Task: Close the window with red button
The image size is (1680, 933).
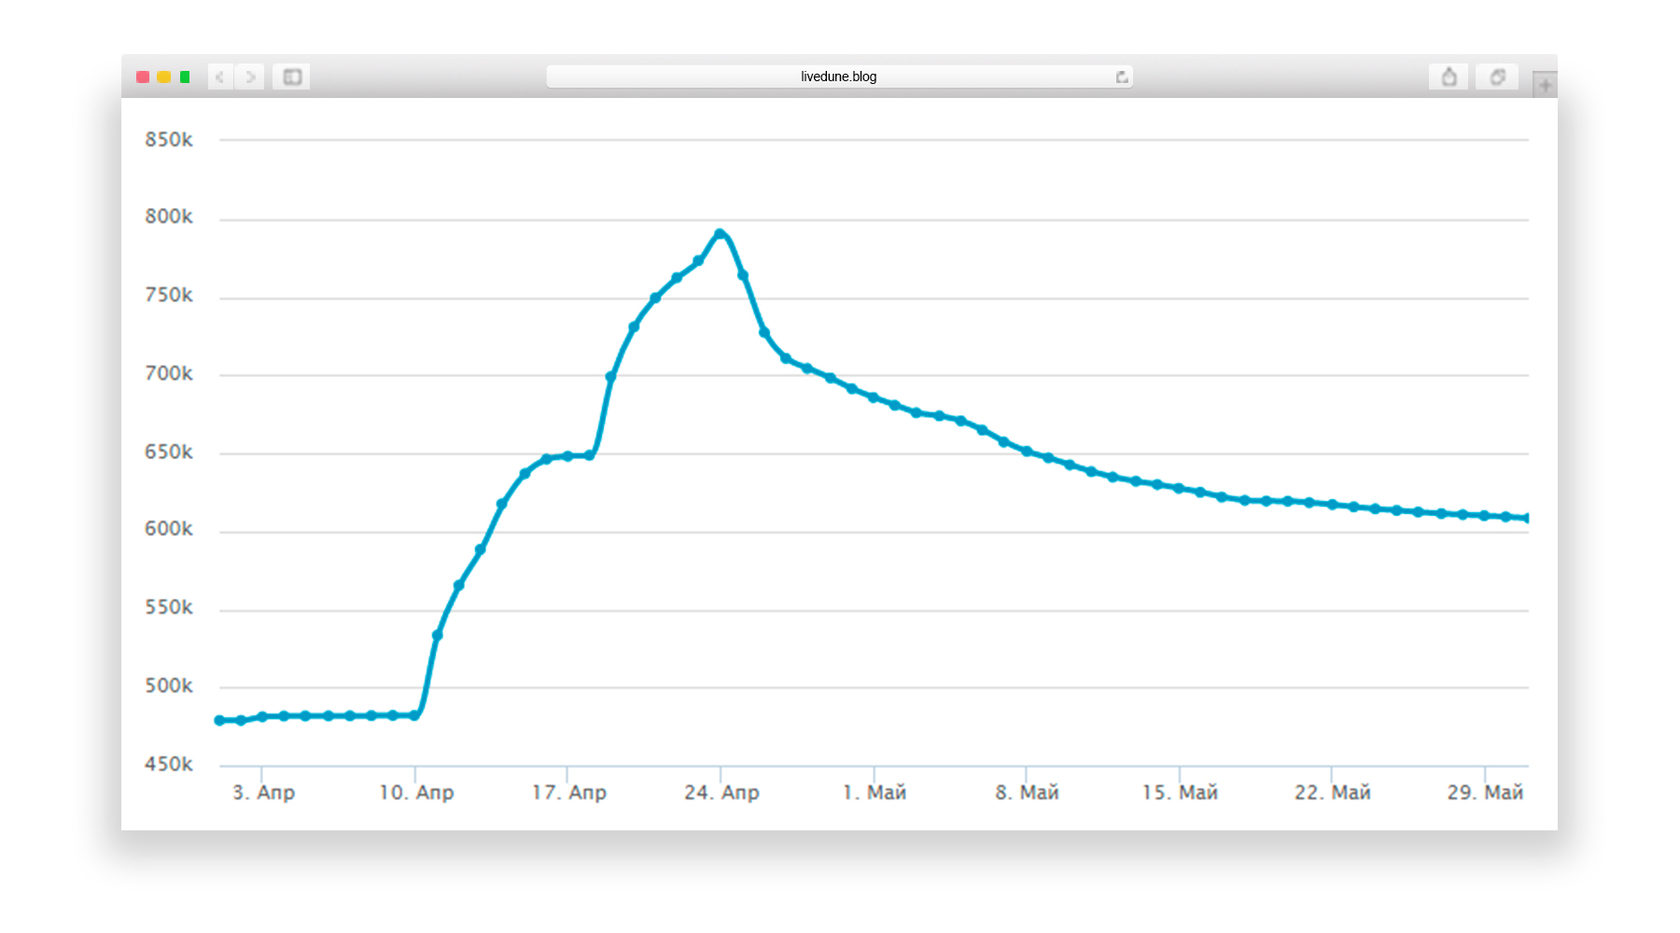Action: 143,77
